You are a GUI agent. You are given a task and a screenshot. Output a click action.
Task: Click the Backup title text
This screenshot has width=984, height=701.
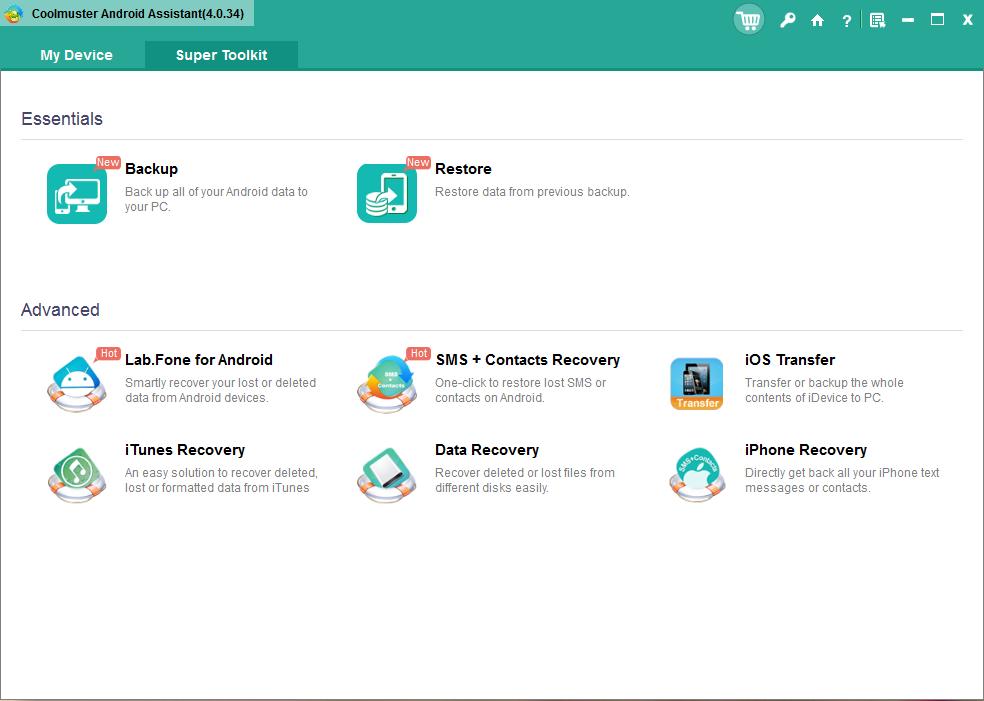(151, 169)
